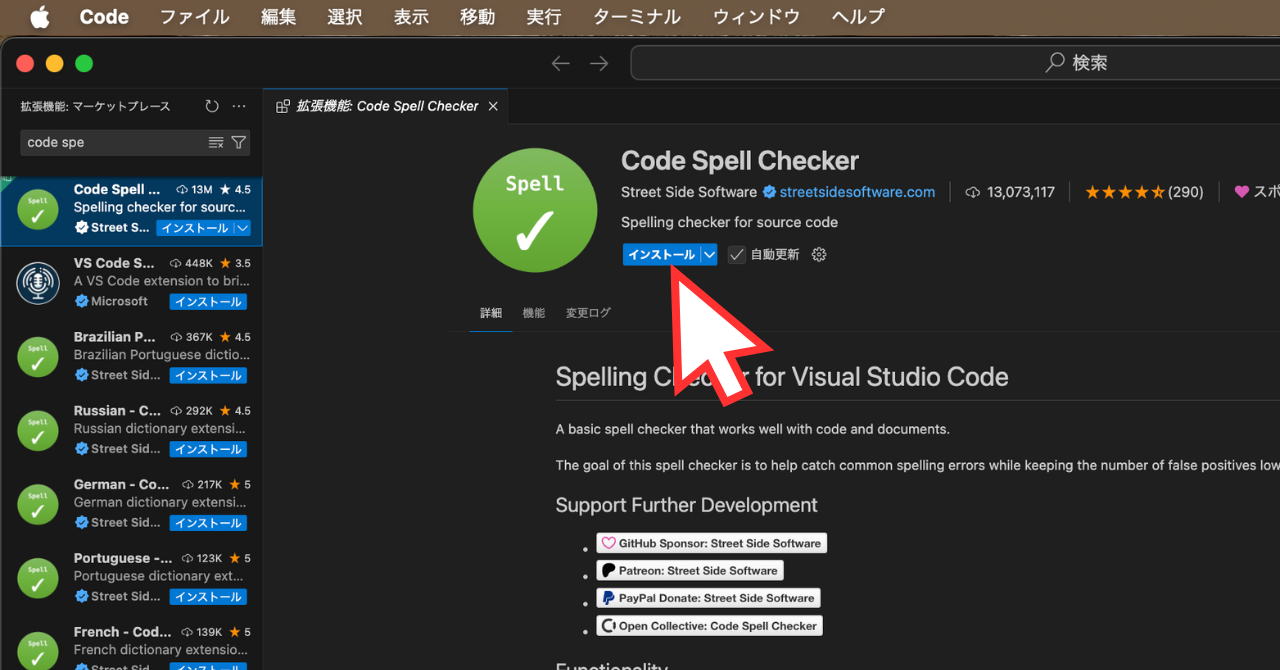Open the extension filter funnel icon

238,142
